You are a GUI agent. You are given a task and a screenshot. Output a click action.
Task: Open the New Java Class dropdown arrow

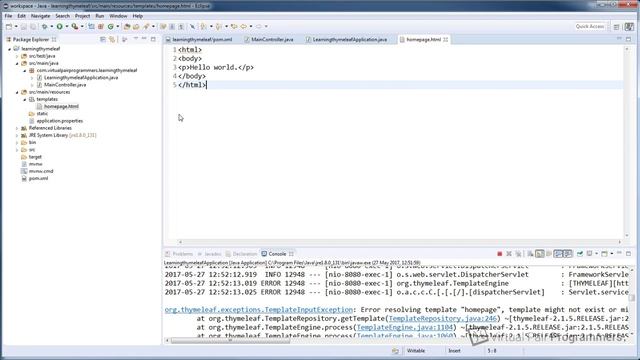118,27
